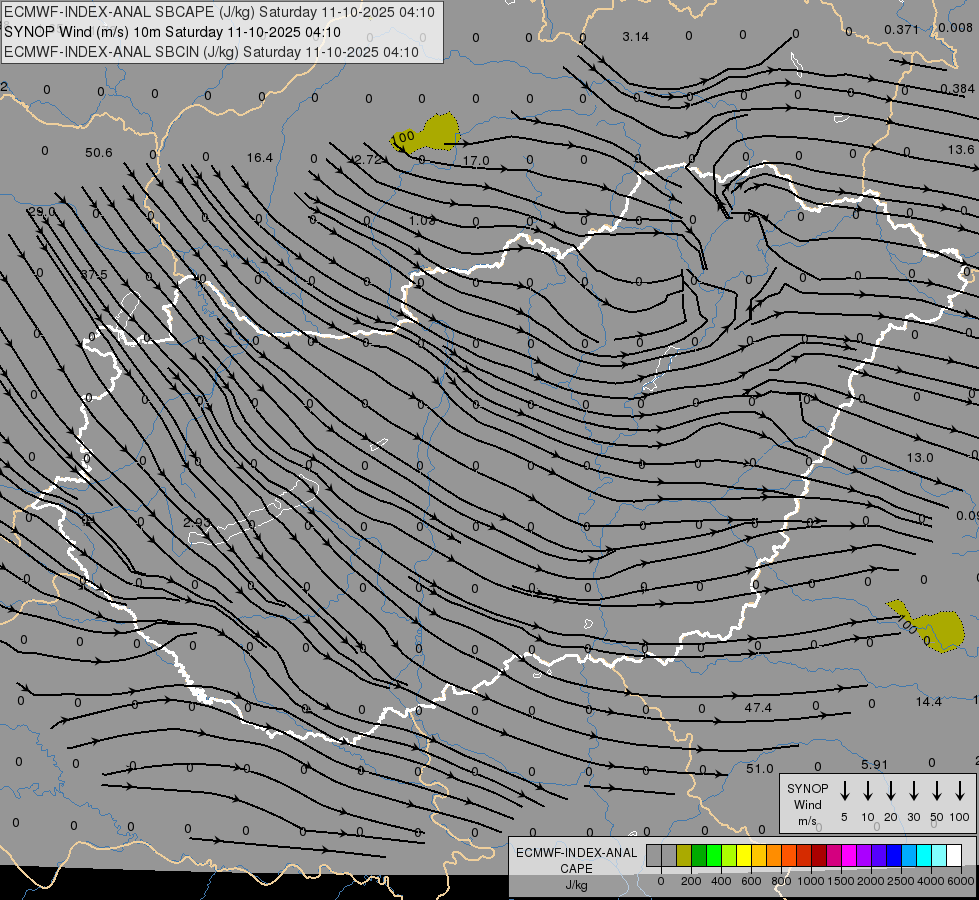Click the 6000 tick label in CAPE legend
The height and width of the screenshot is (900, 979).
(x=960, y=881)
